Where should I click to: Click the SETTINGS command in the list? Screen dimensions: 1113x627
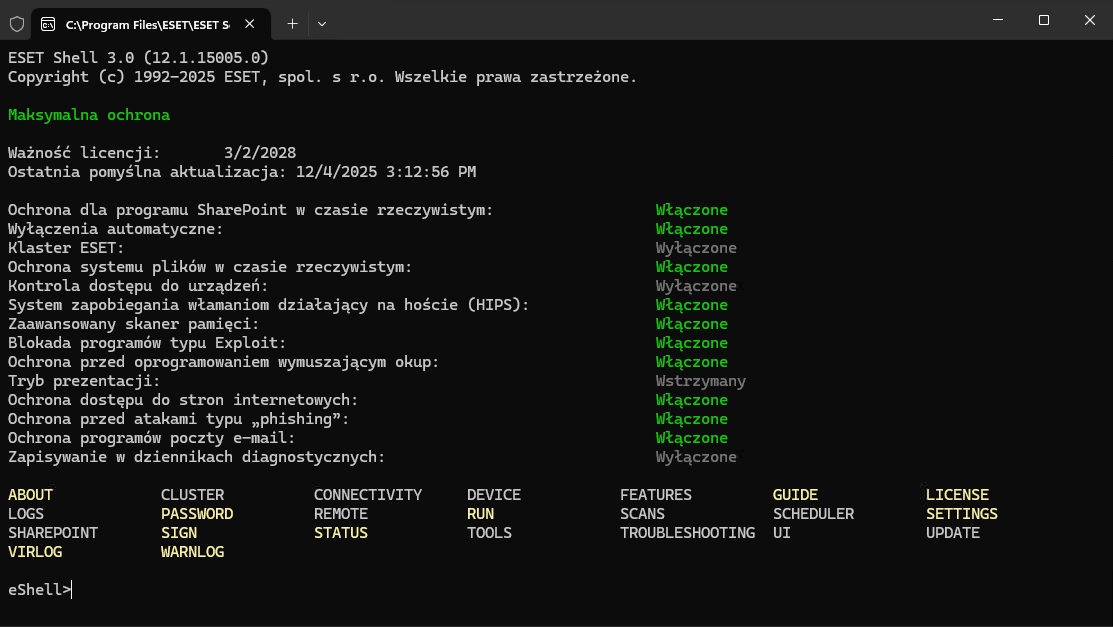coord(961,514)
